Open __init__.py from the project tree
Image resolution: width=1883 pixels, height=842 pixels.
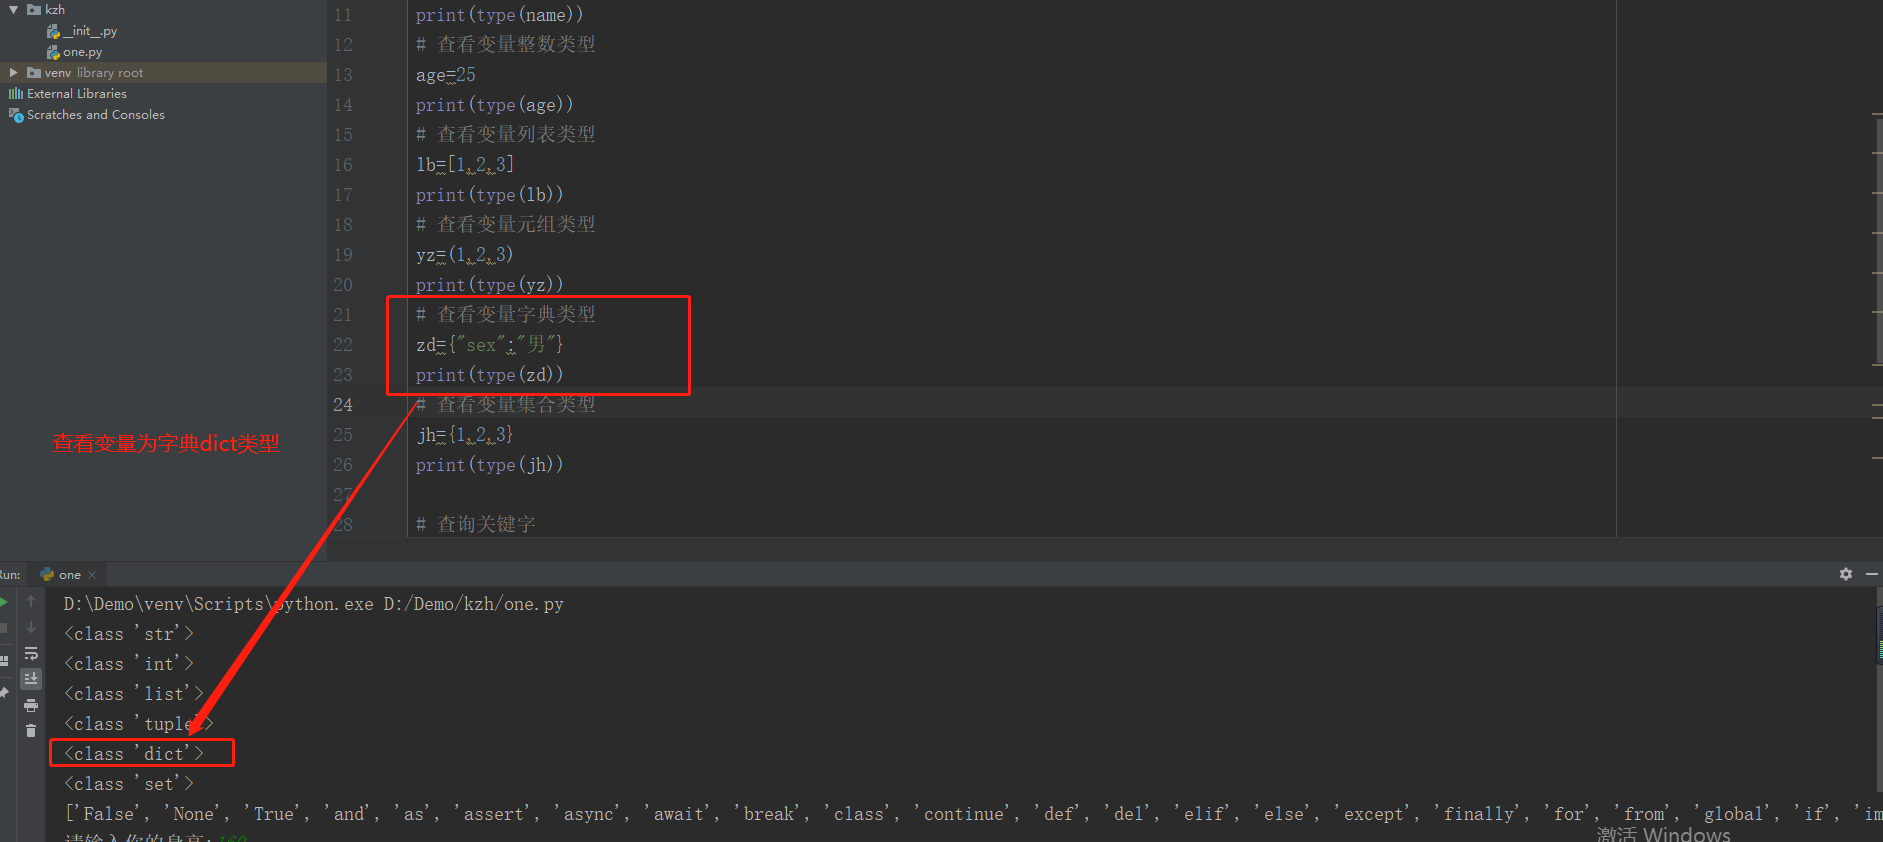[89, 30]
